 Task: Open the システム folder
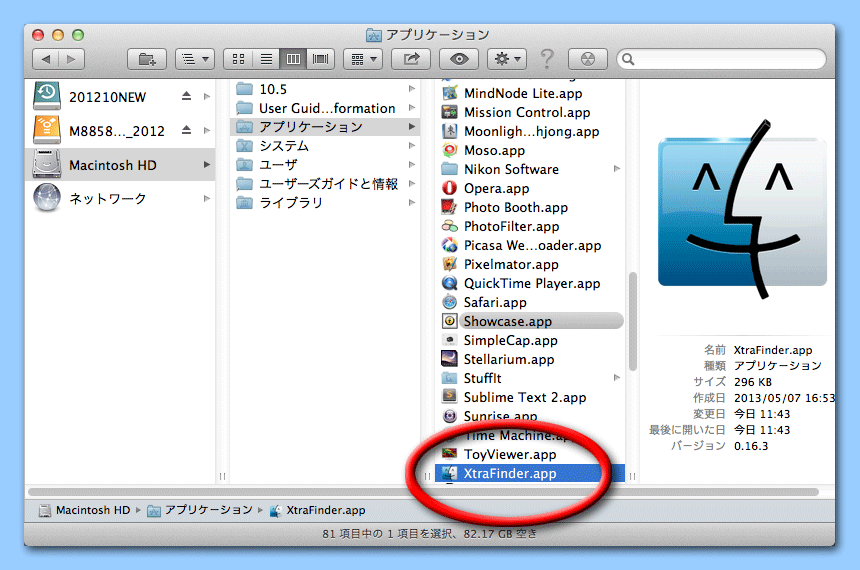click(325, 146)
